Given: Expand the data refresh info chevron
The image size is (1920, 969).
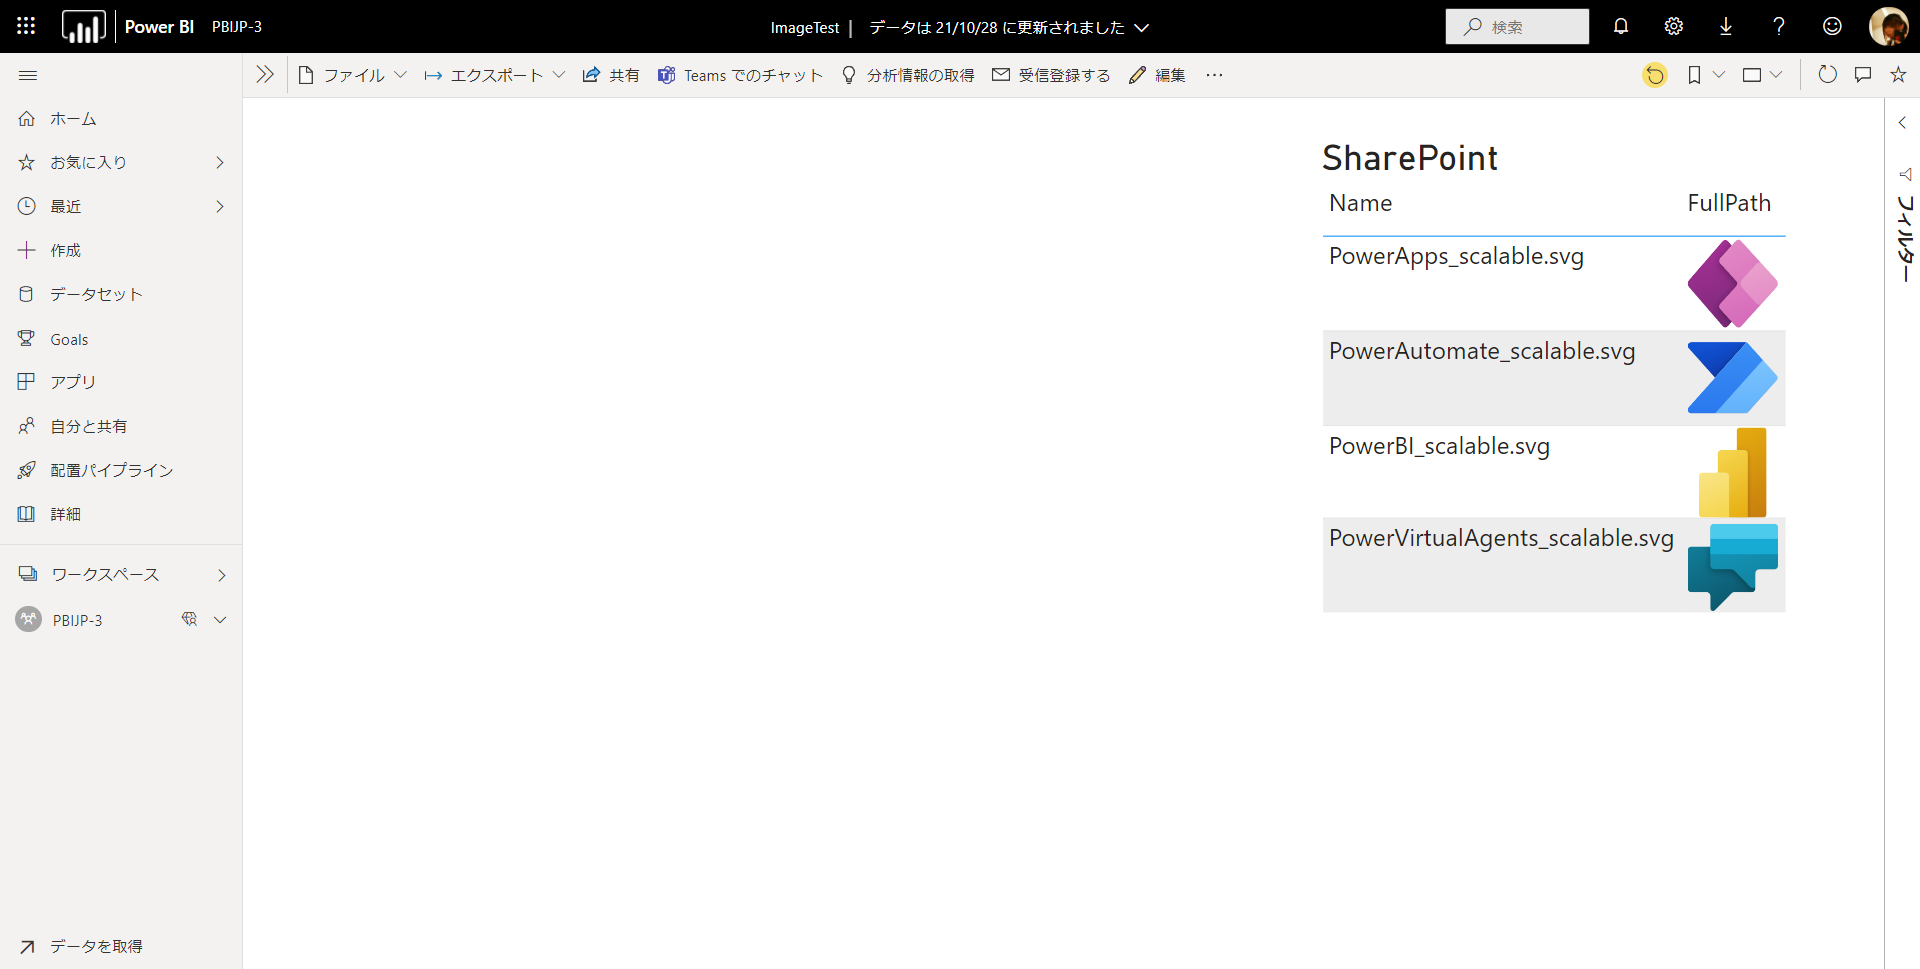Looking at the screenshot, I should (1141, 28).
